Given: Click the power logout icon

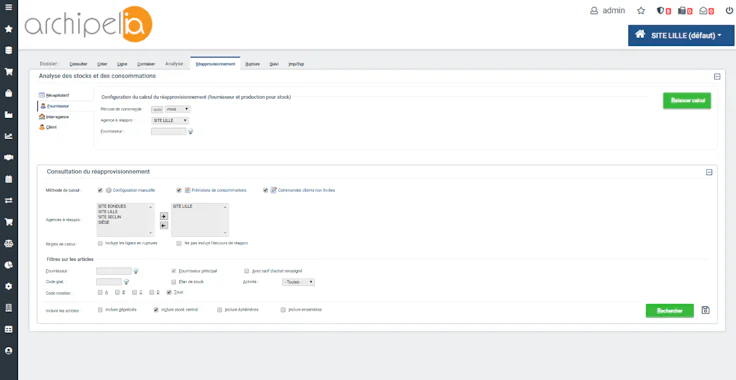Looking at the screenshot, I should [x=728, y=10].
